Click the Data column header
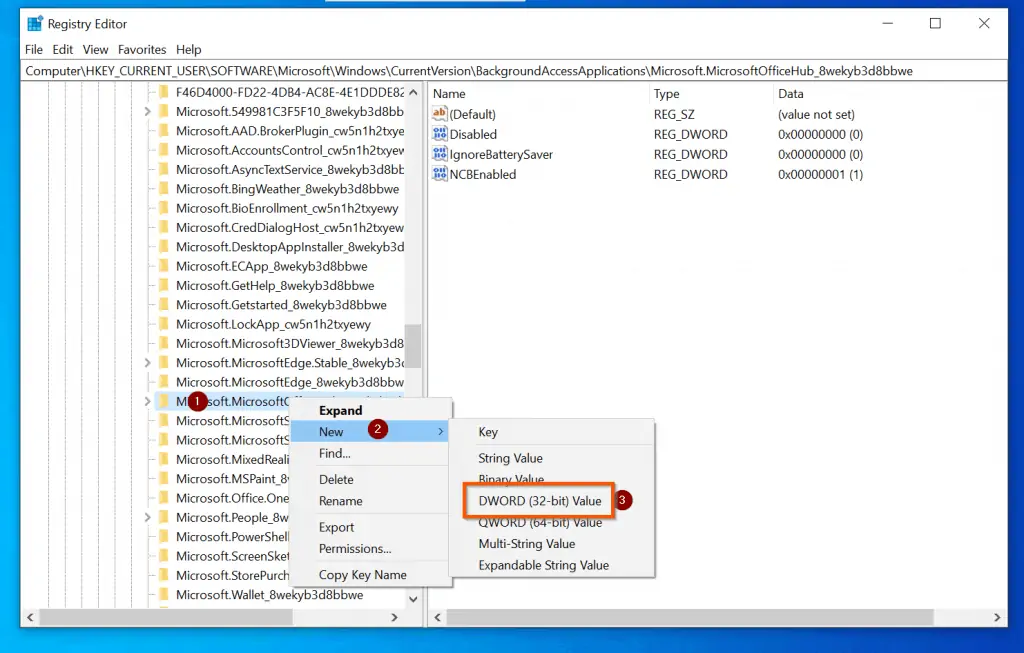Image resolution: width=1024 pixels, height=653 pixels. click(x=790, y=93)
